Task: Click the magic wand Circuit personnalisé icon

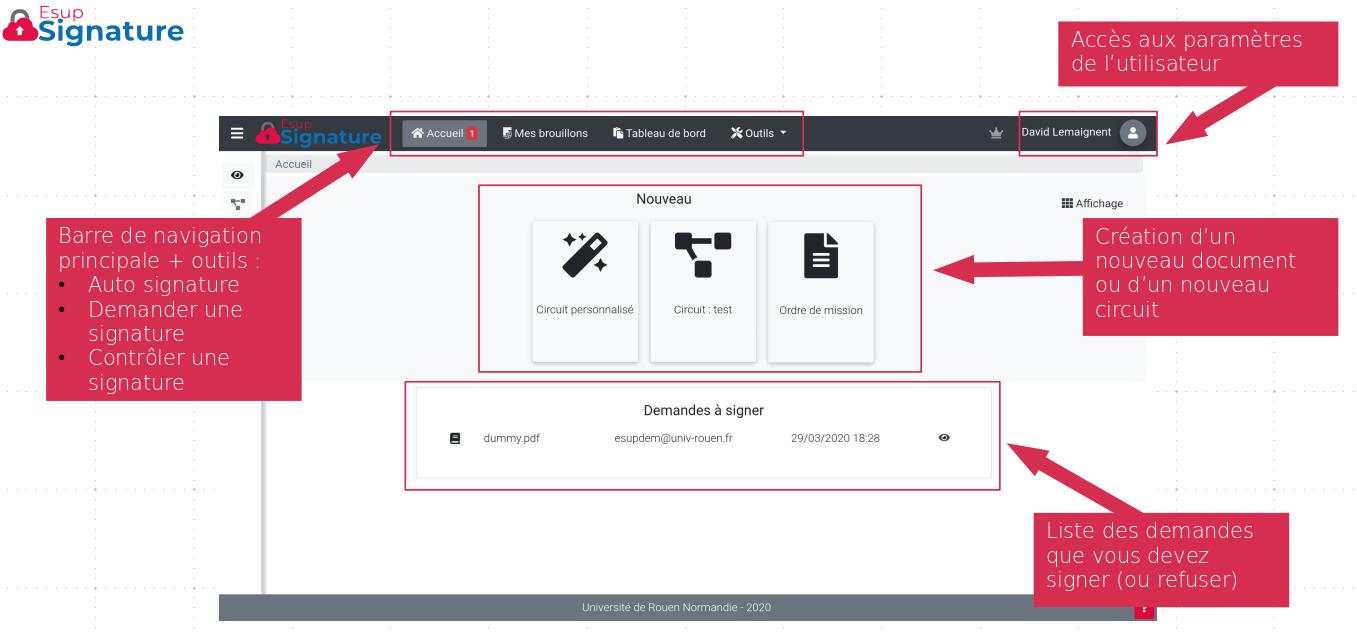Action: [585, 255]
